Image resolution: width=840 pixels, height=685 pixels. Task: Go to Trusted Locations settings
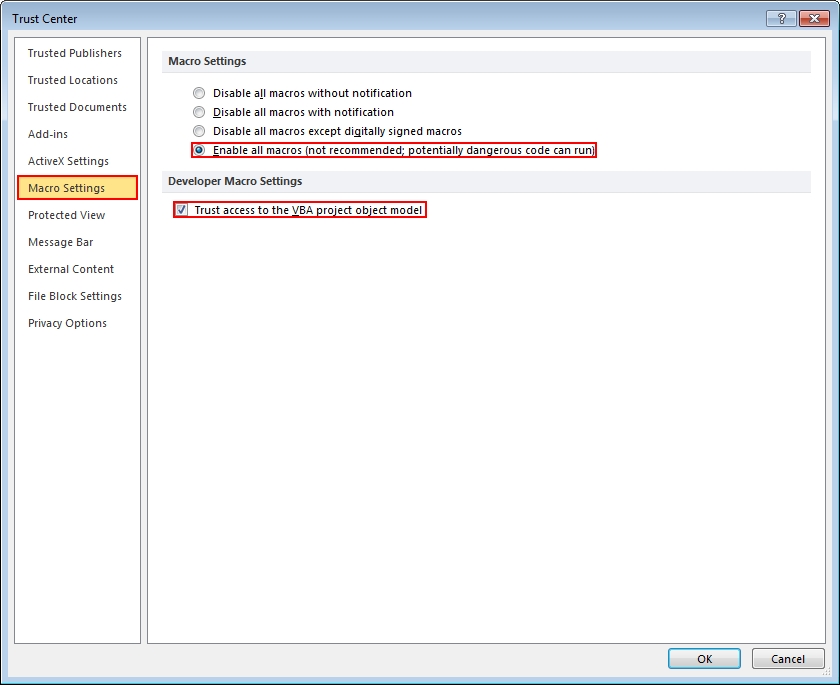click(x=73, y=80)
